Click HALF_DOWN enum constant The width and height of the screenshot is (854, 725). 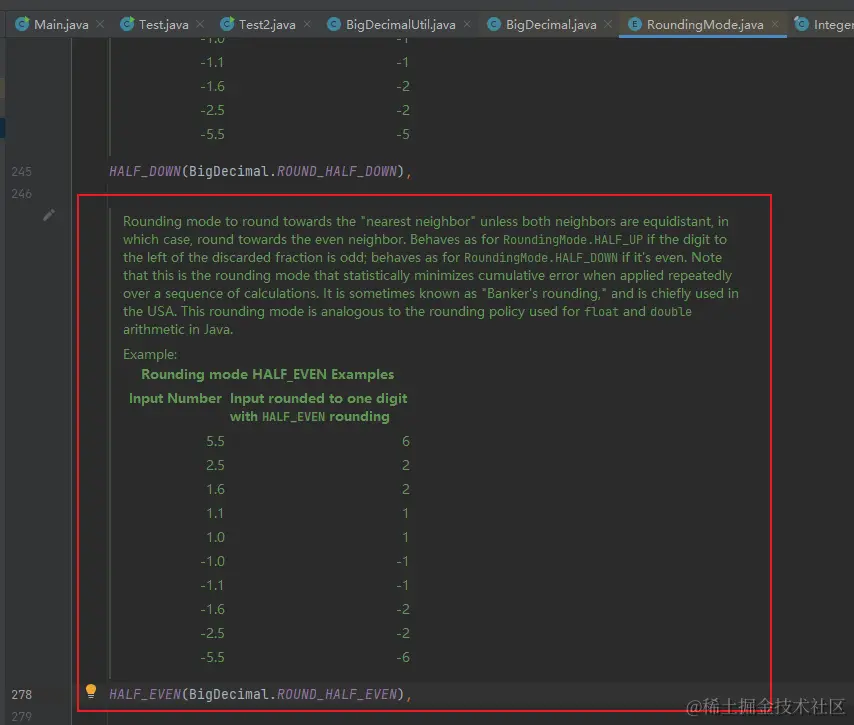pyautogui.click(x=145, y=171)
